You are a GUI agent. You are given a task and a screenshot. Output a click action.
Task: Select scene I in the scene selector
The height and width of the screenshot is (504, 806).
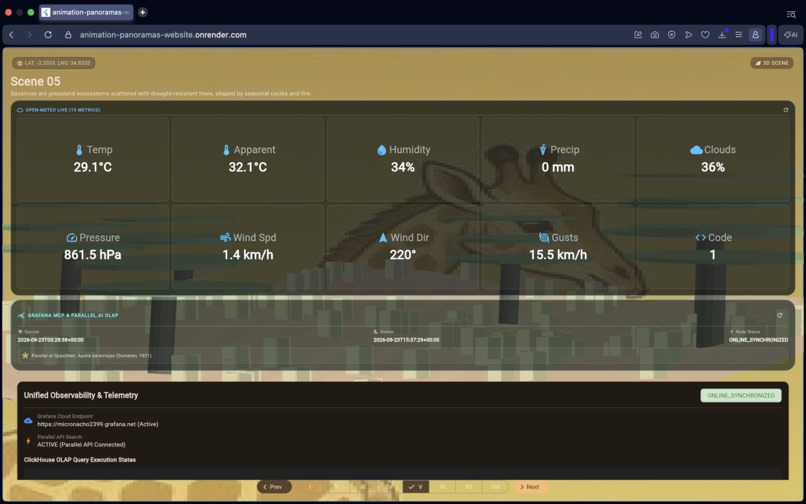[x=310, y=487]
